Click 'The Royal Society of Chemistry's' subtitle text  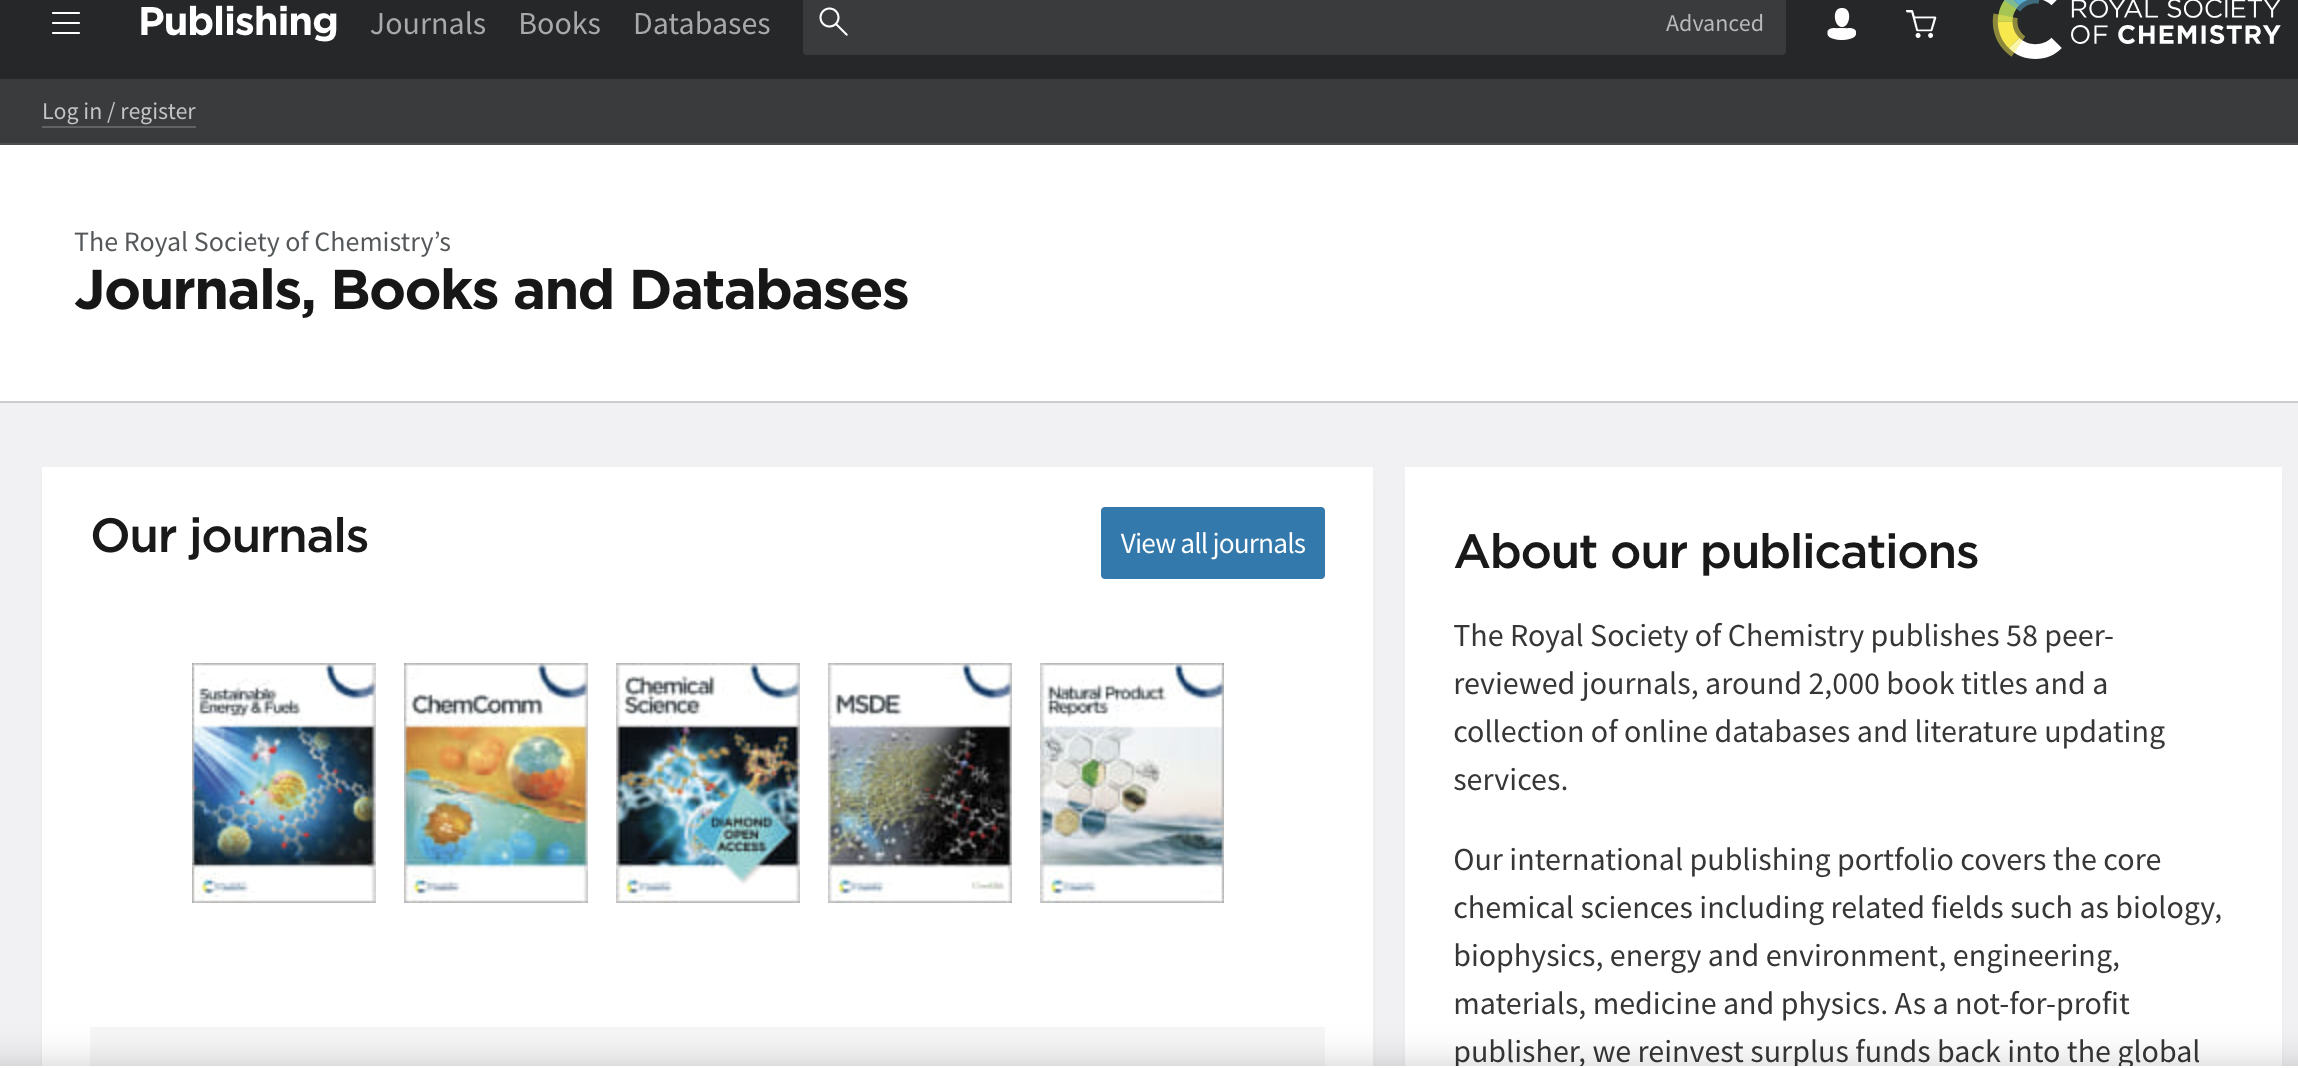[262, 242]
